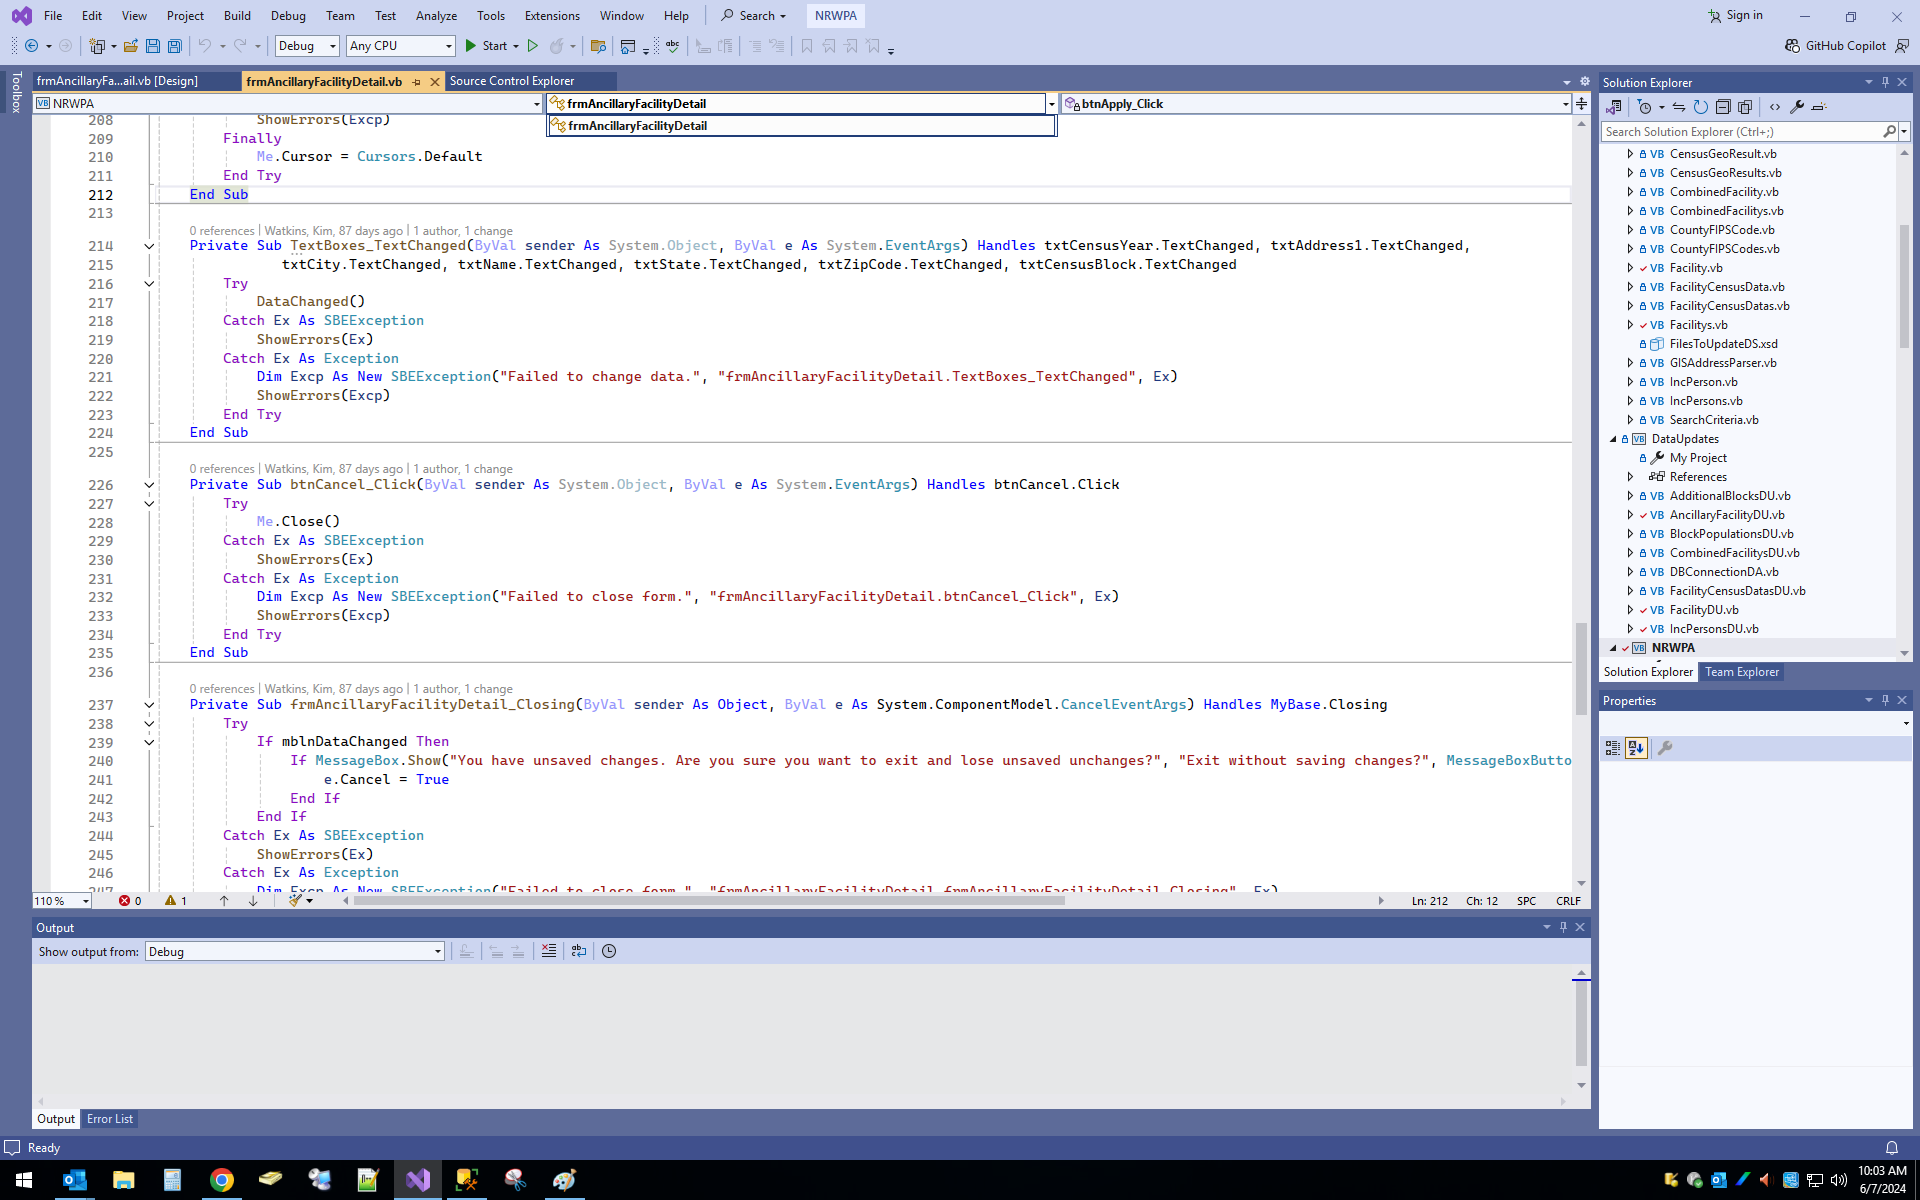Expand the Facility.vb tree node
This screenshot has height=1200, width=1920.
tap(1630, 268)
